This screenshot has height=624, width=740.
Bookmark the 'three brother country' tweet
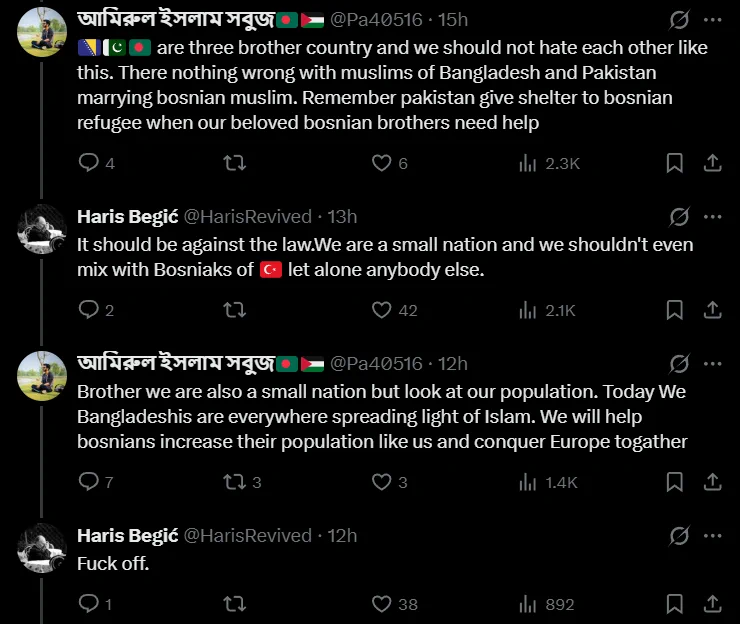click(x=675, y=163)
